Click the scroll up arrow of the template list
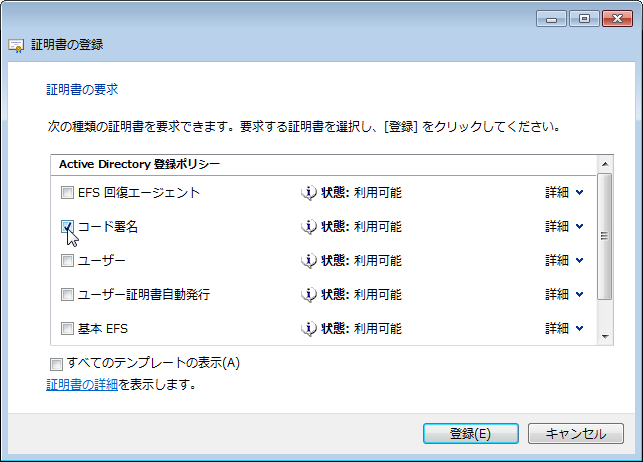Viewport: 643px width, 462px height. click(605, 164)
